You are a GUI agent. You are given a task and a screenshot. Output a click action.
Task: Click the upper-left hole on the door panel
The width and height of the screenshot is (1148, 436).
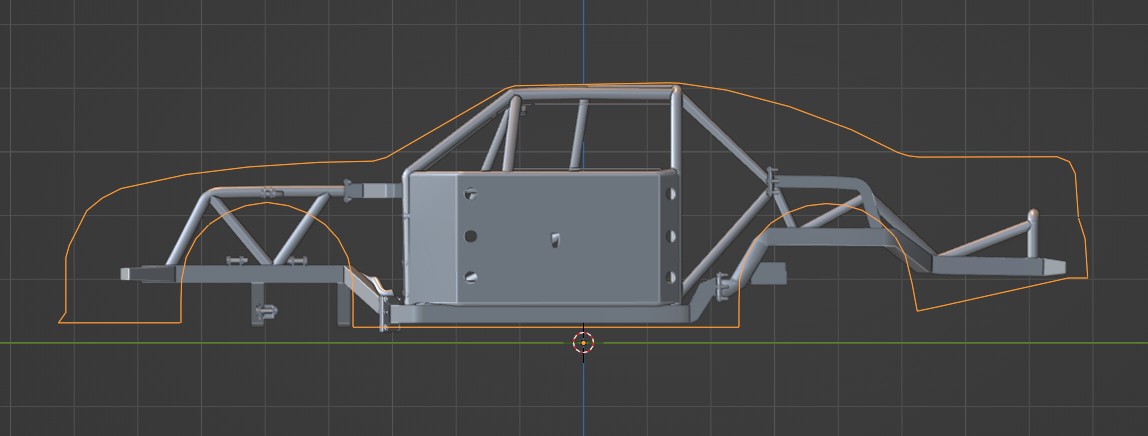pyautogui.click(x=471, y=195)
